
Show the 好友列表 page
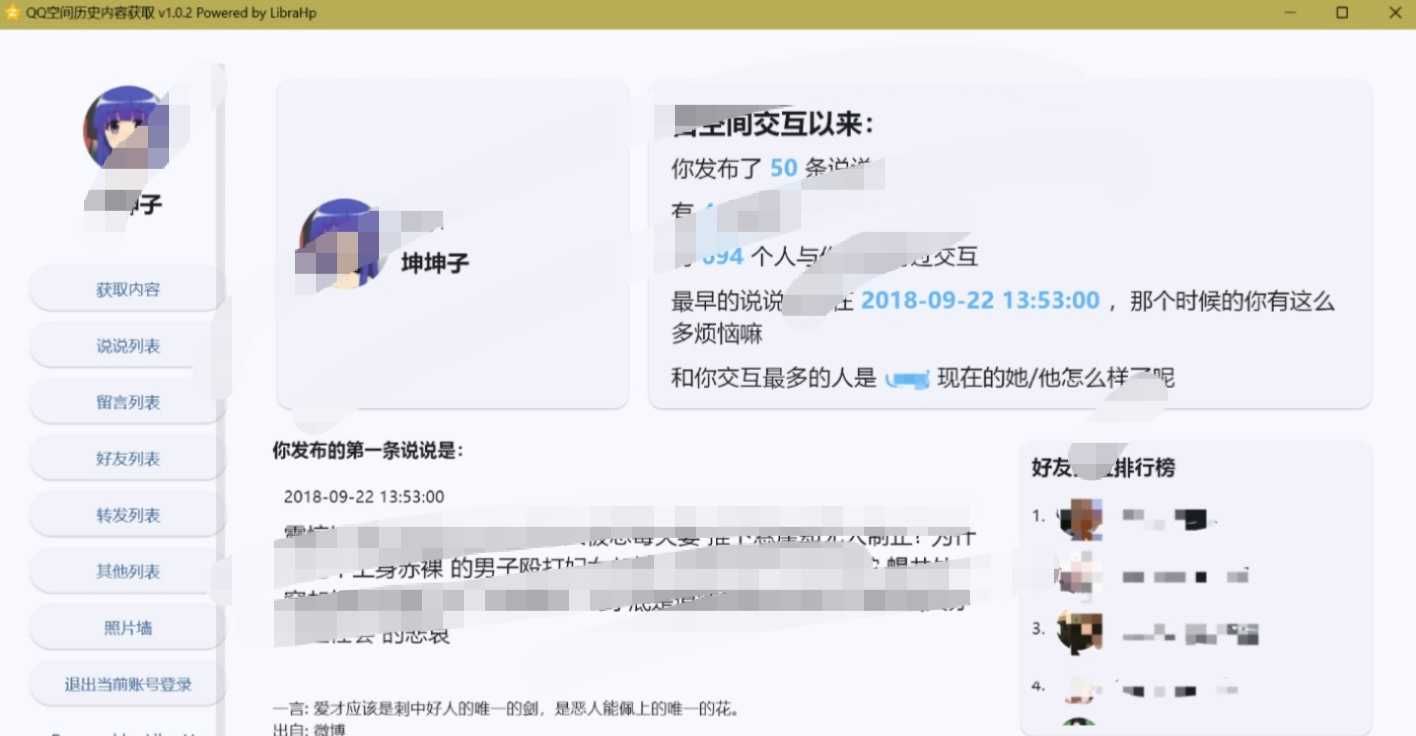pyautogui.click(x=127, y=459)
